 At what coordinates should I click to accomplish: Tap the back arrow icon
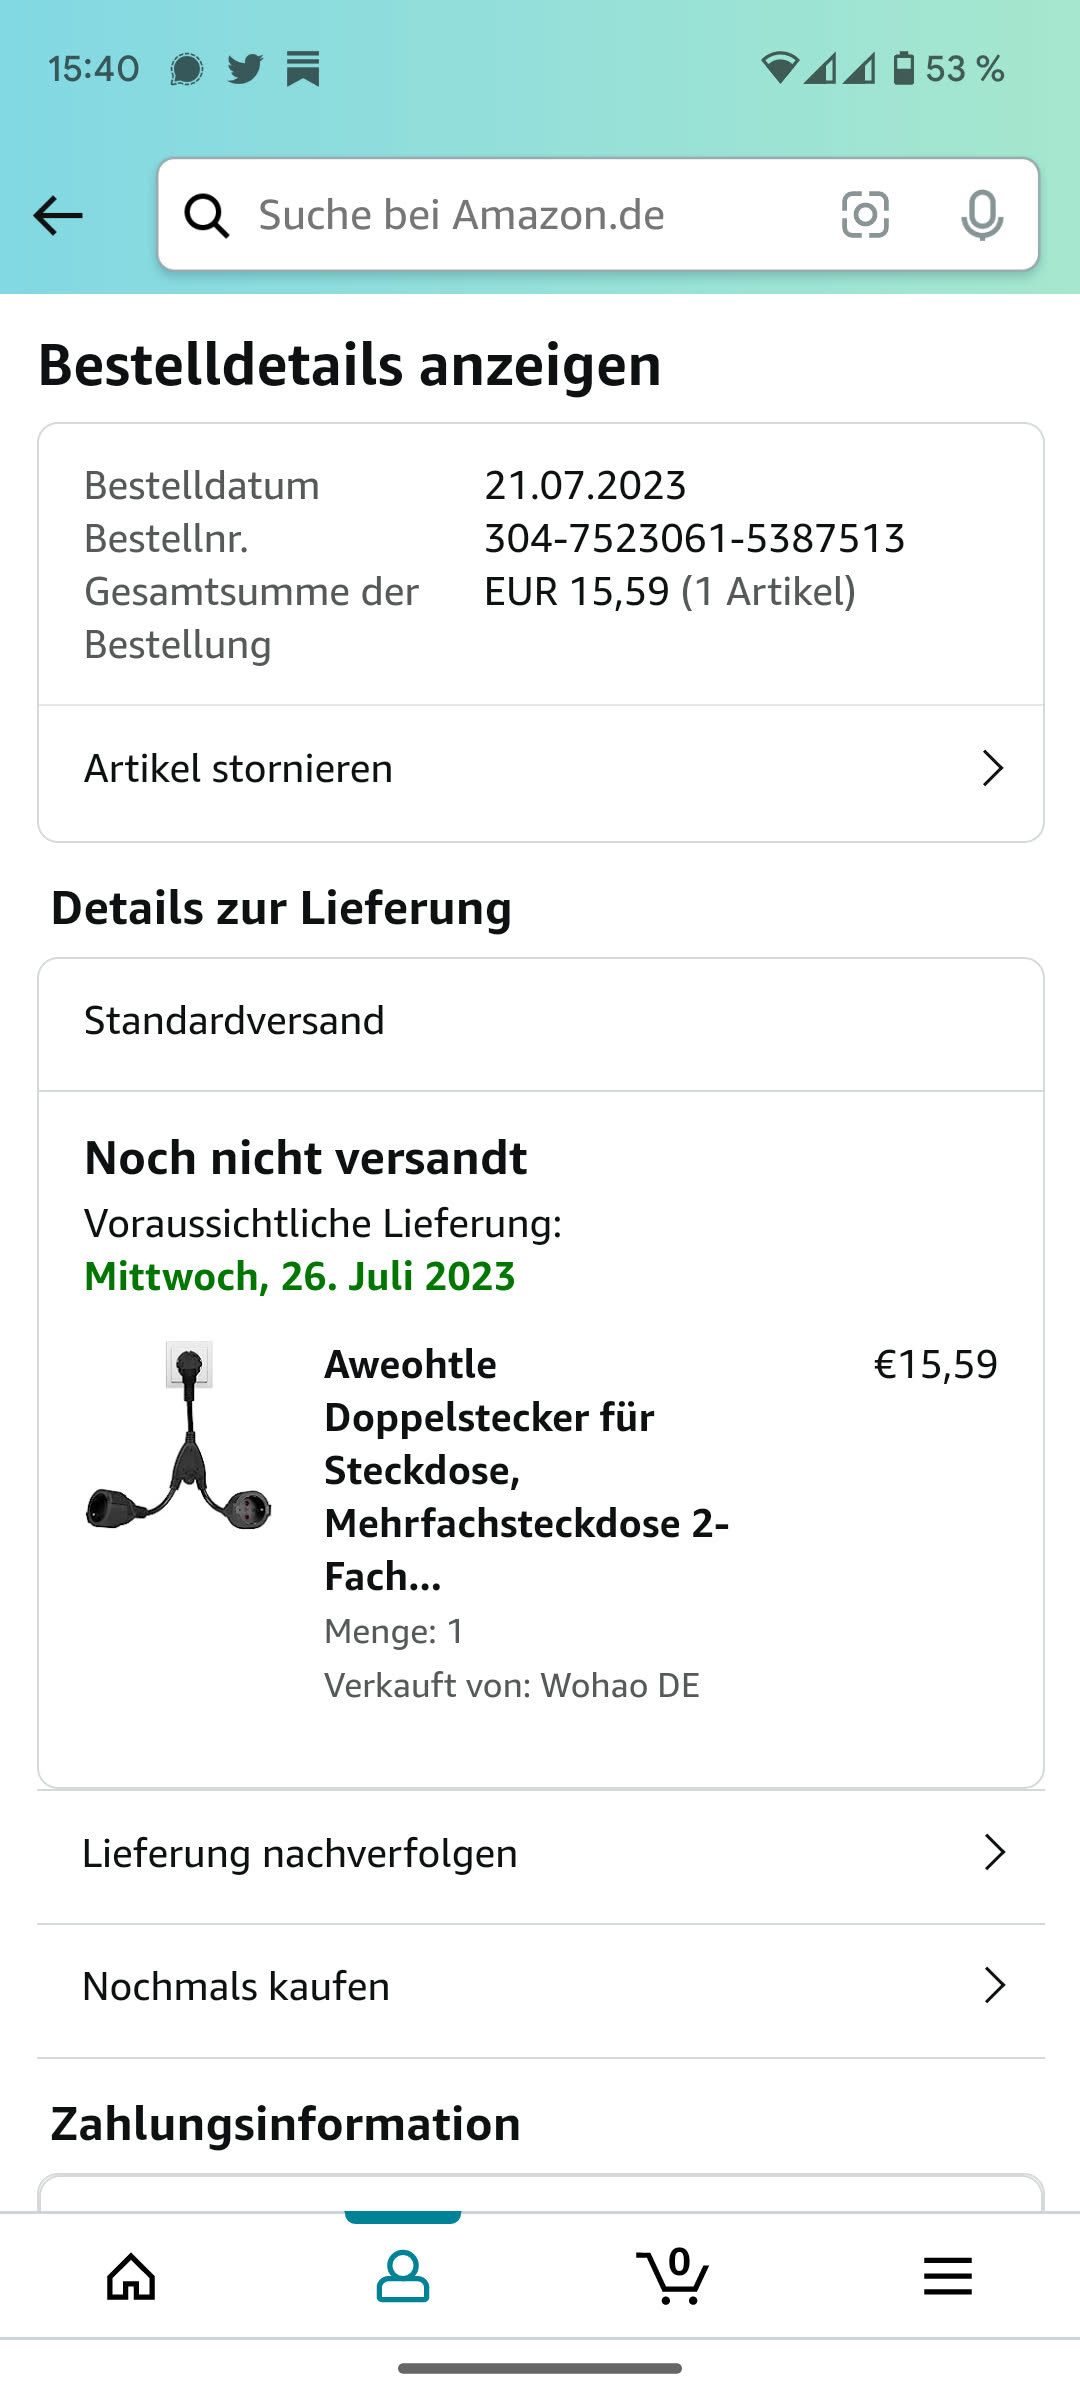[58, 215]
